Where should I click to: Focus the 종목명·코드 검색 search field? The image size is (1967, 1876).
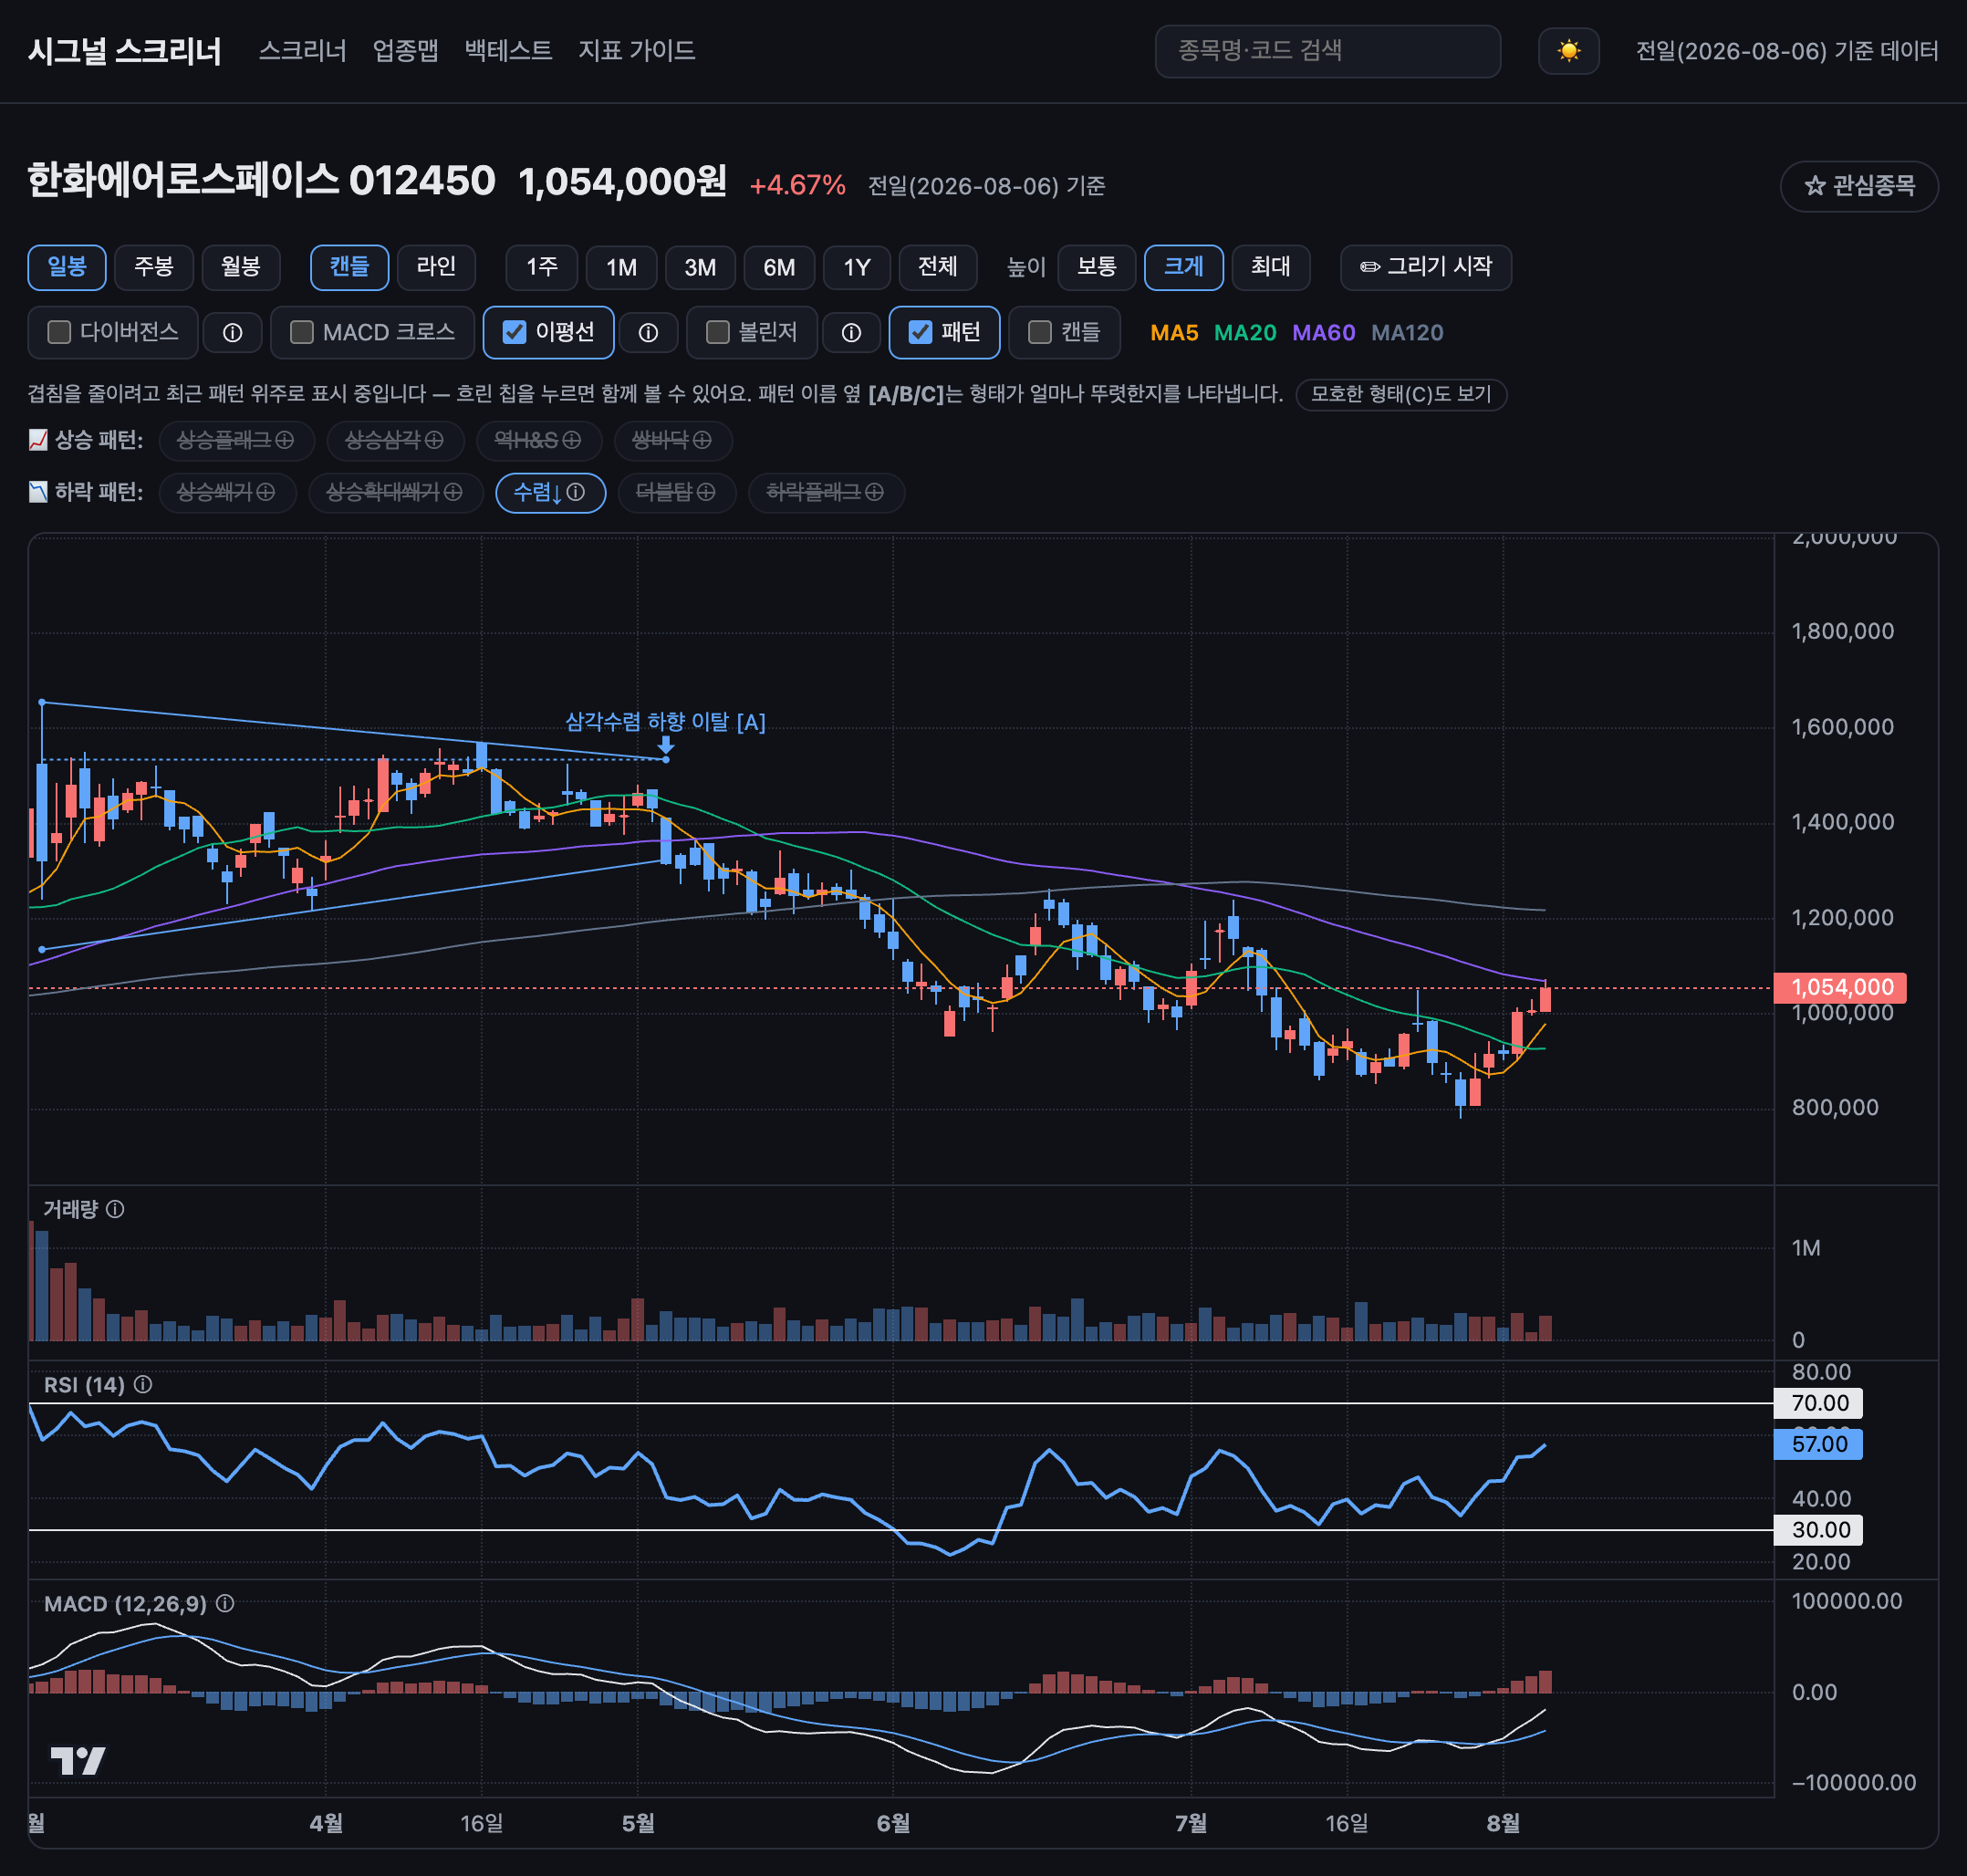coord(1328,51)
